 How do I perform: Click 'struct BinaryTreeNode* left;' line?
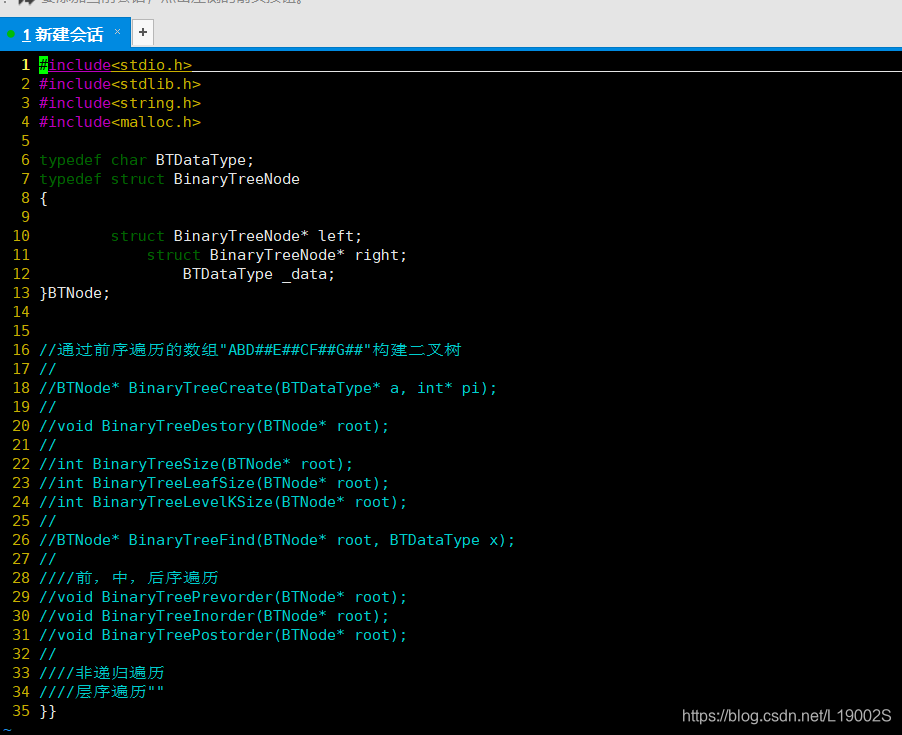[236, 236]
